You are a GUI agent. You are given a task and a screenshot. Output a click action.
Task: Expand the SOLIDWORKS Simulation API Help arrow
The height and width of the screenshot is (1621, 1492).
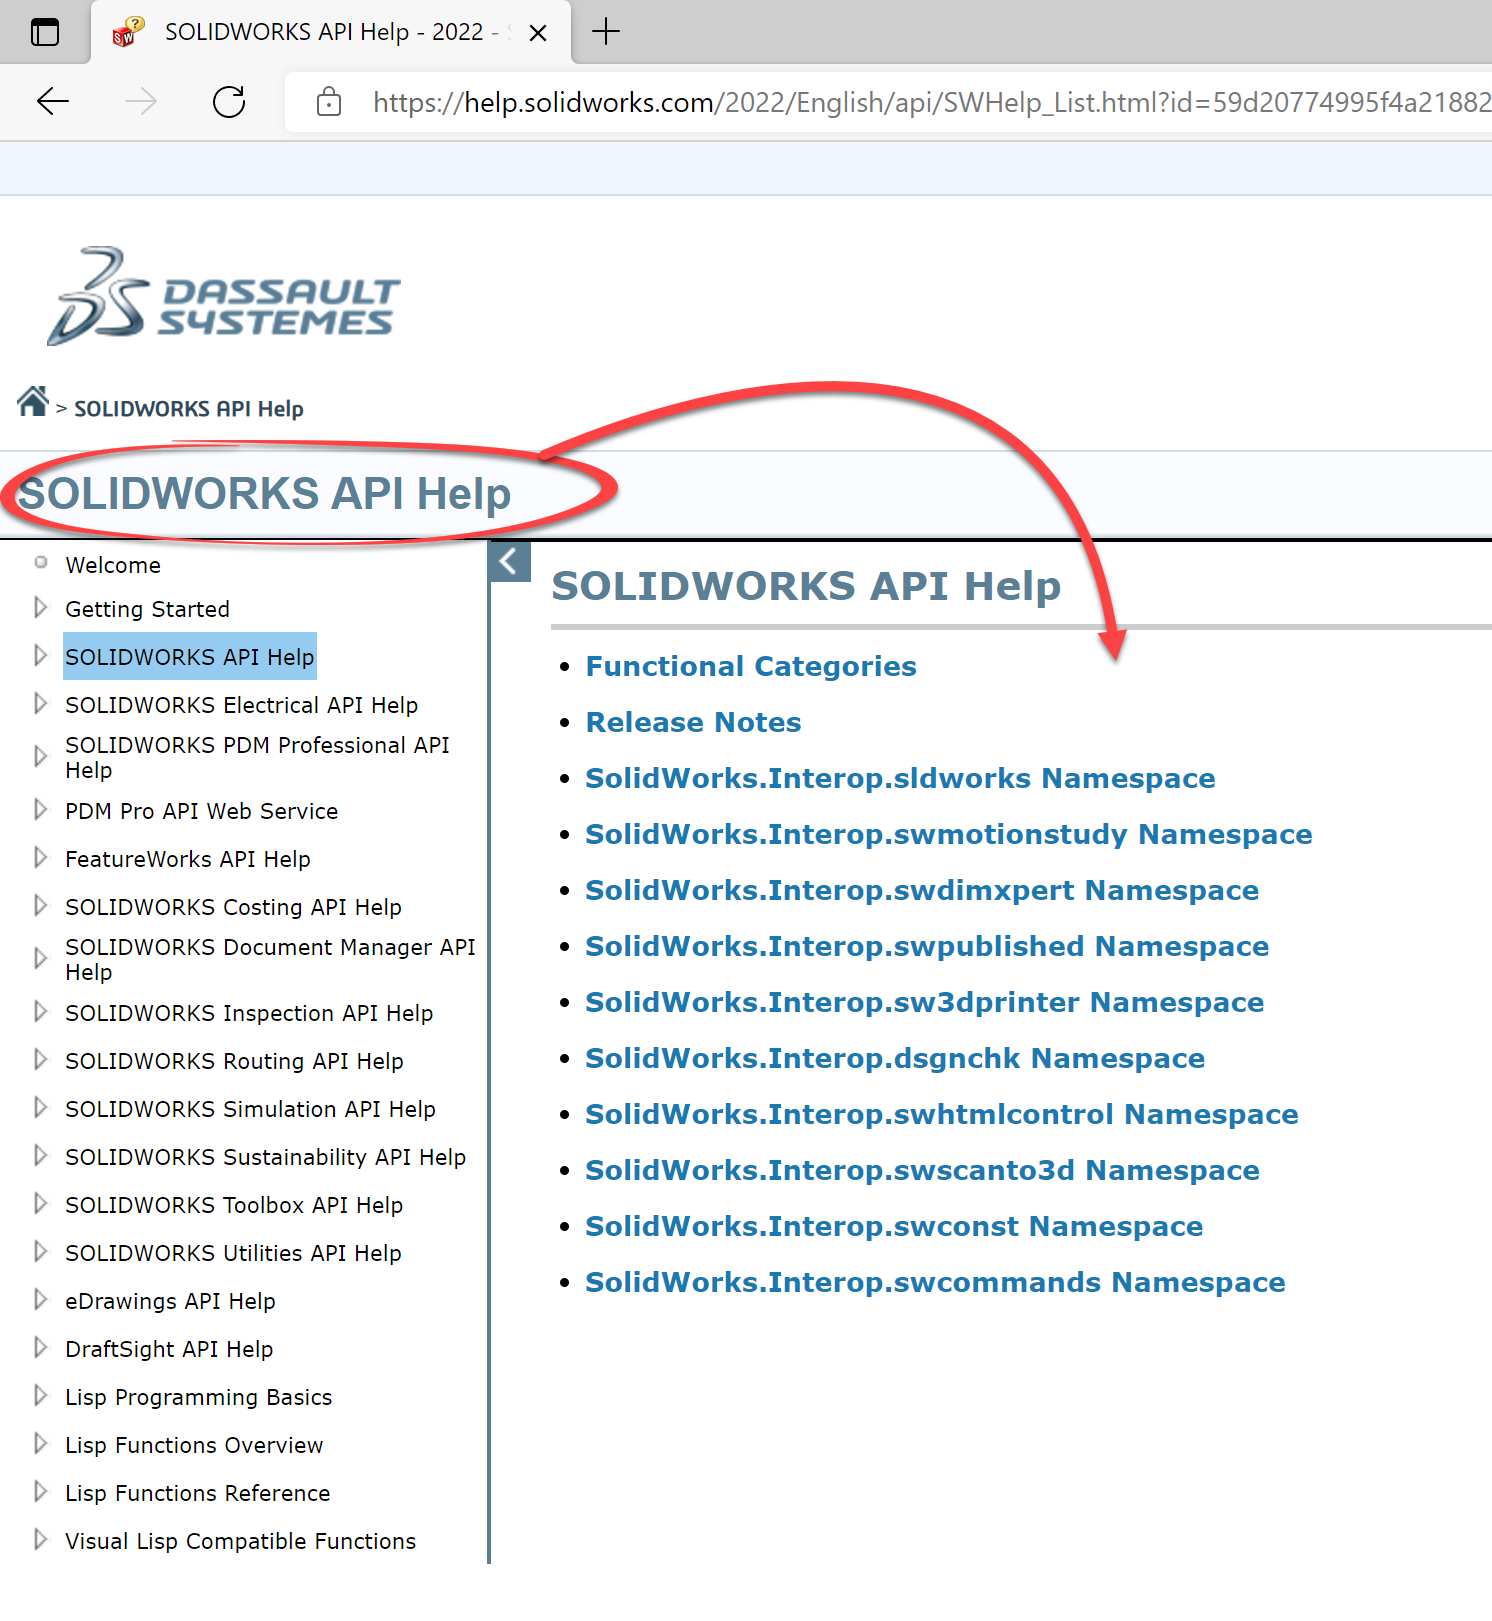tap(40, 1107)
